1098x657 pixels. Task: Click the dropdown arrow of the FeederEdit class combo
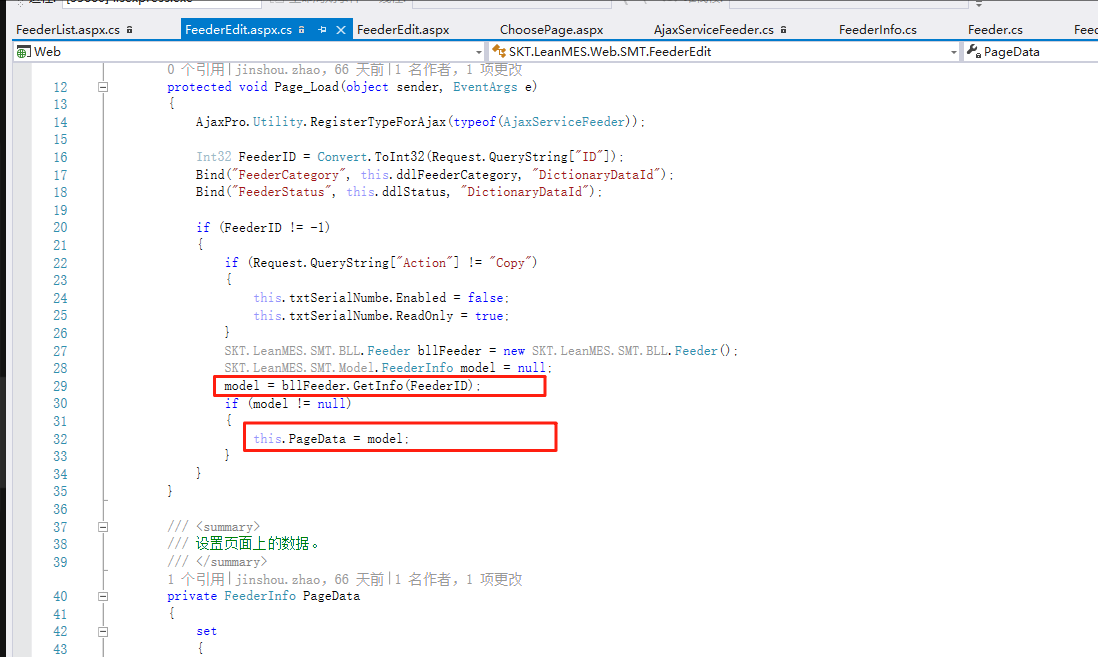tap(954, 52)
